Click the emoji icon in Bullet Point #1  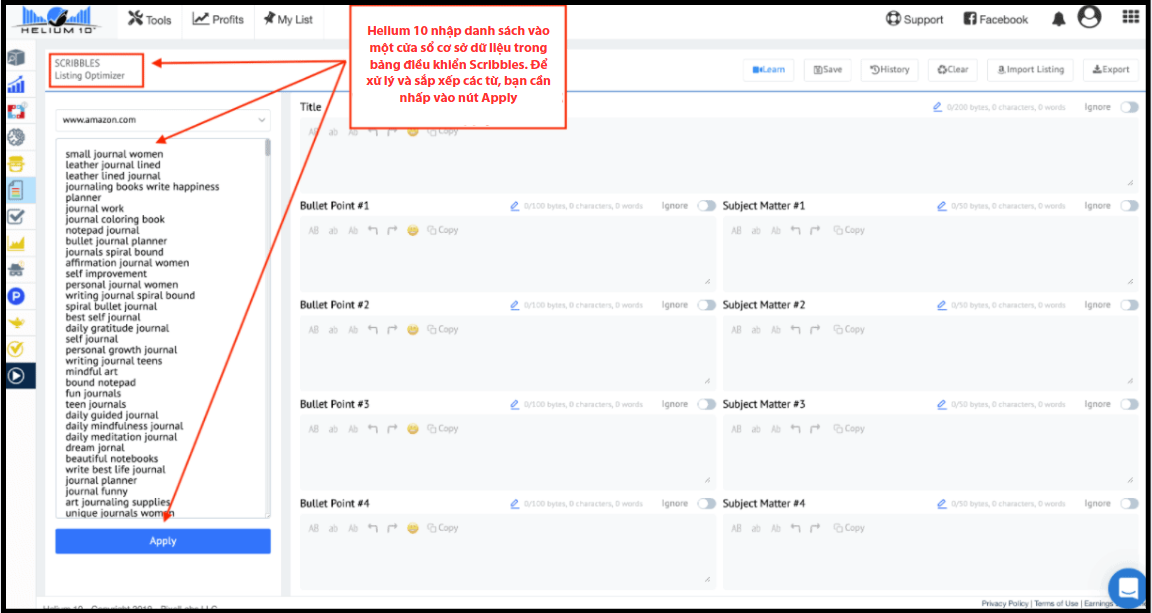412,230
